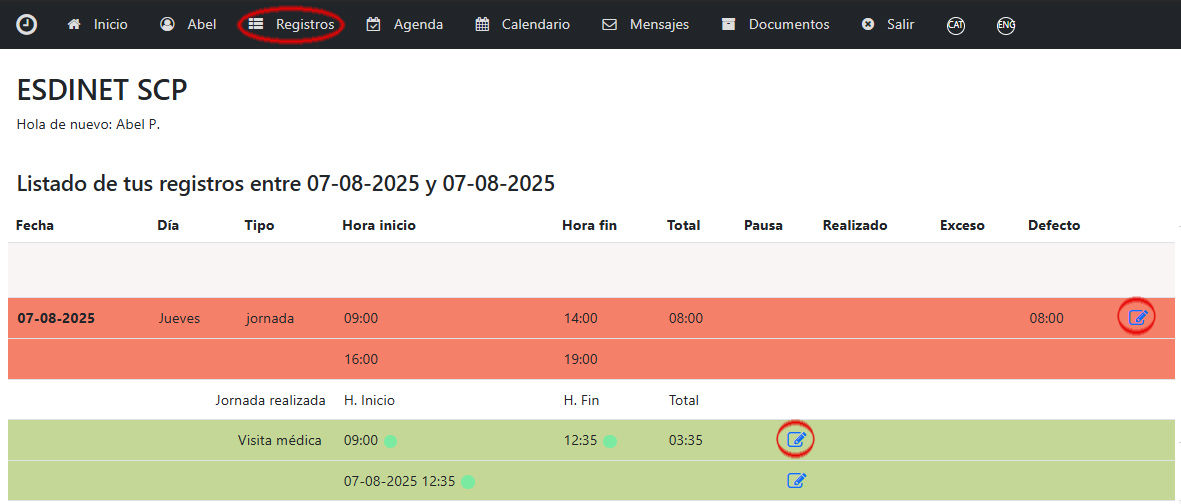Switch language to CAT
1181x504 pixels.
click(956, 25)
